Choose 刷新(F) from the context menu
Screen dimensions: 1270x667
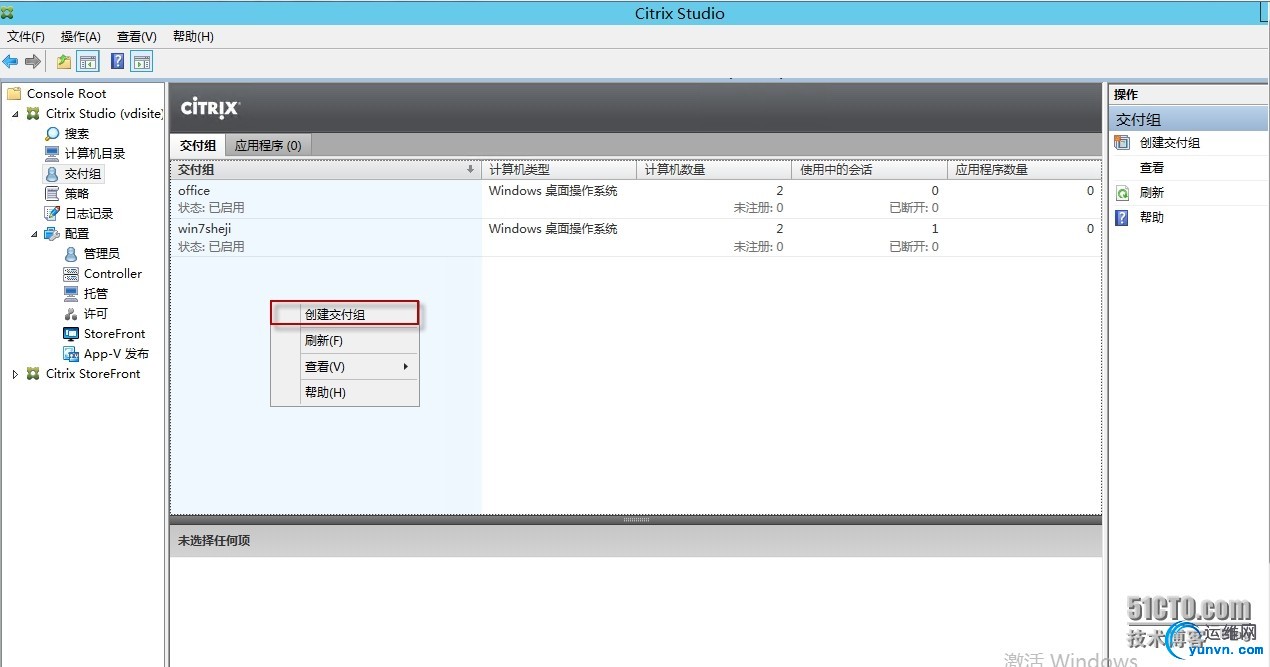pyautogui.click(x=345, y=340)
